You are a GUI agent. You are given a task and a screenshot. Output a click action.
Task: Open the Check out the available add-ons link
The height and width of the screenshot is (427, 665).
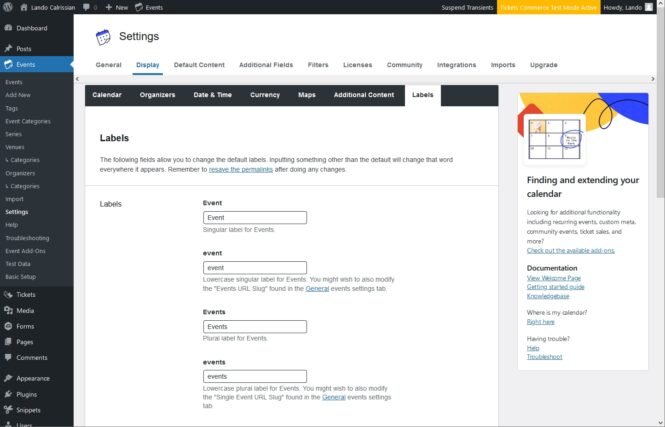[570, 250]
